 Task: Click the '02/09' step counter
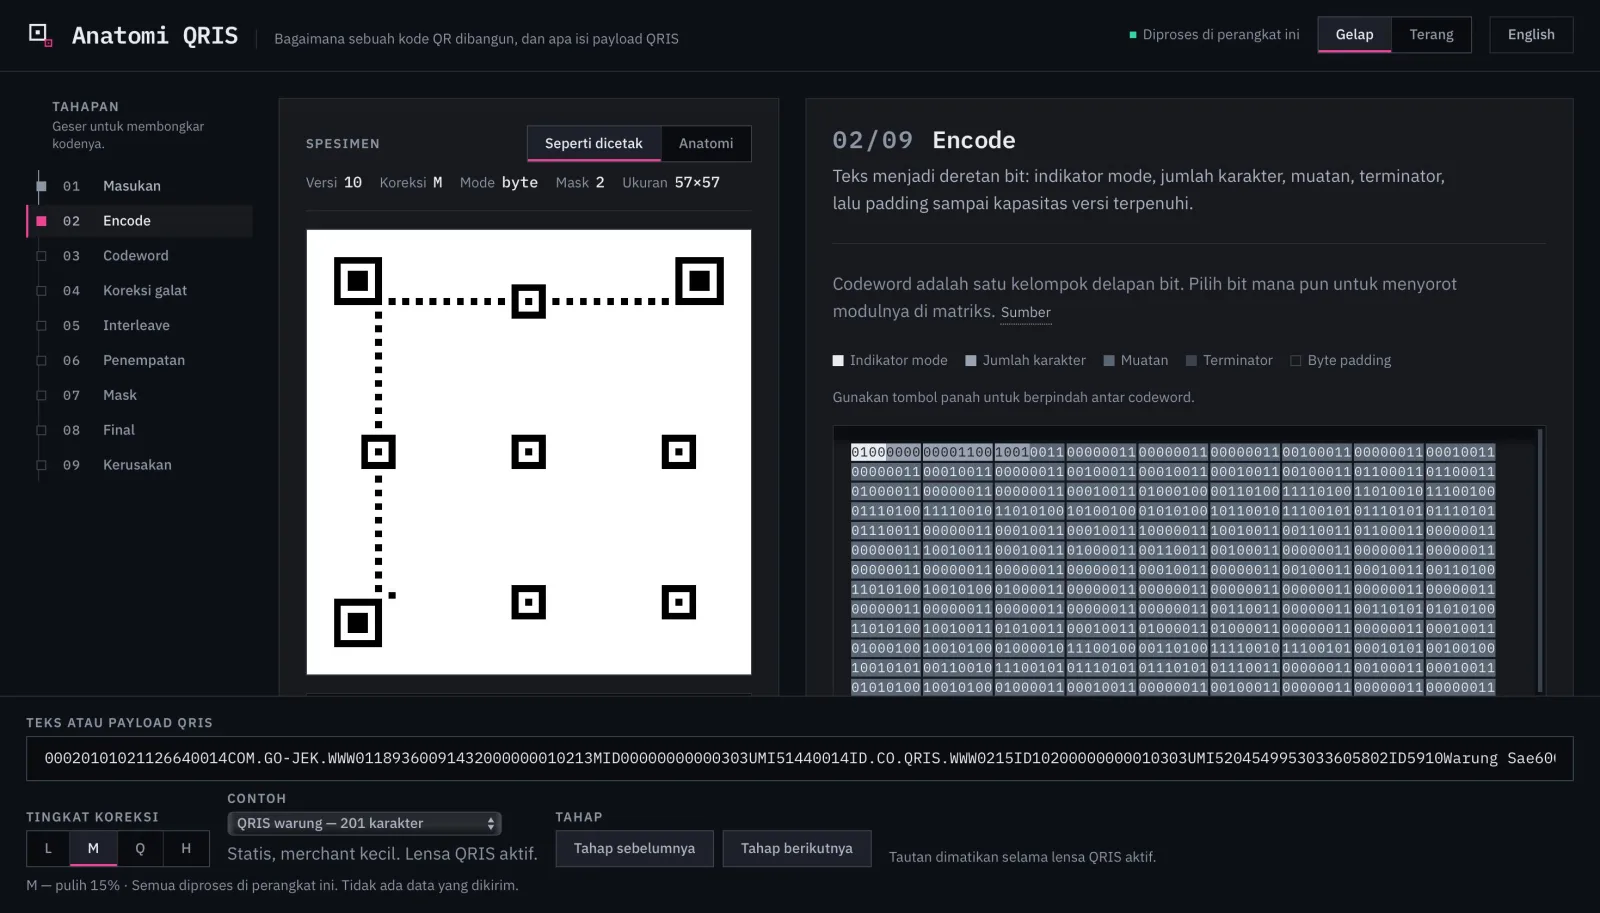[873, 141]
